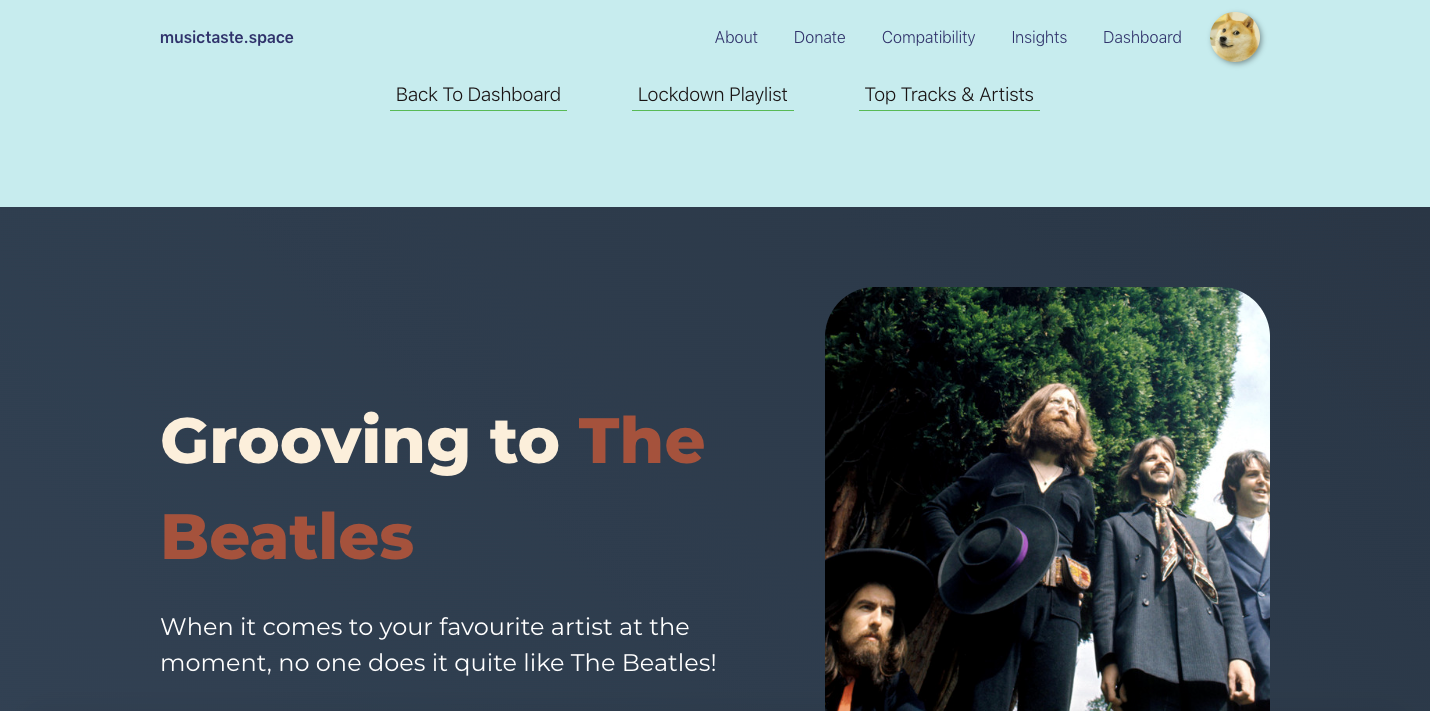Go to the Donate page
Image resolution: width=1430 pixels, height=711 pixels.
click(x=819, y=38)
